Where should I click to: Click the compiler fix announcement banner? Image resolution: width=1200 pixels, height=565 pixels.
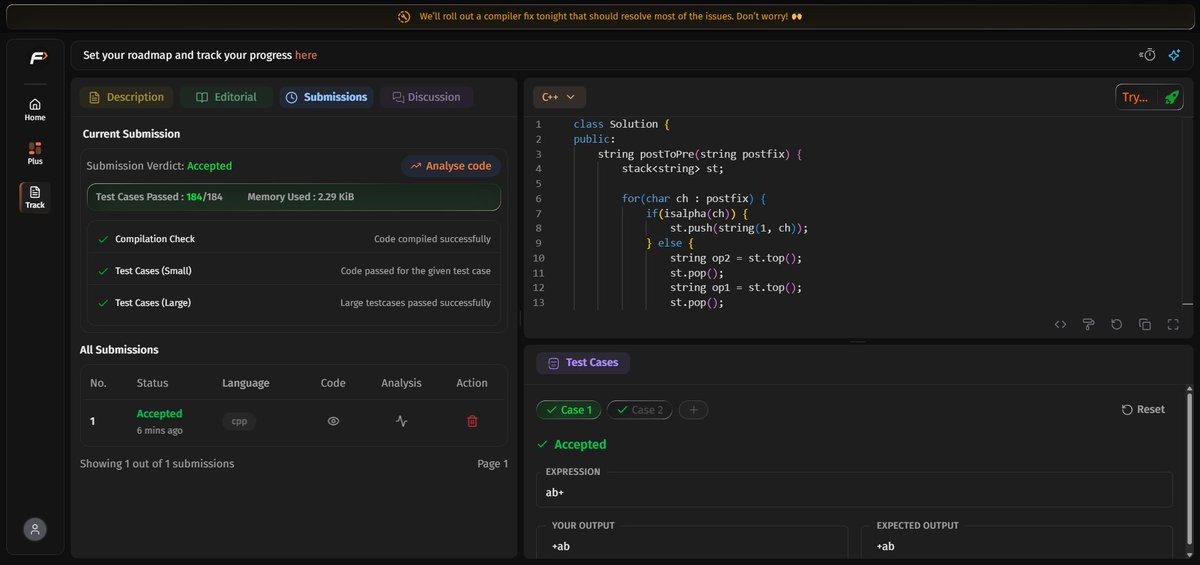(600, 17)
